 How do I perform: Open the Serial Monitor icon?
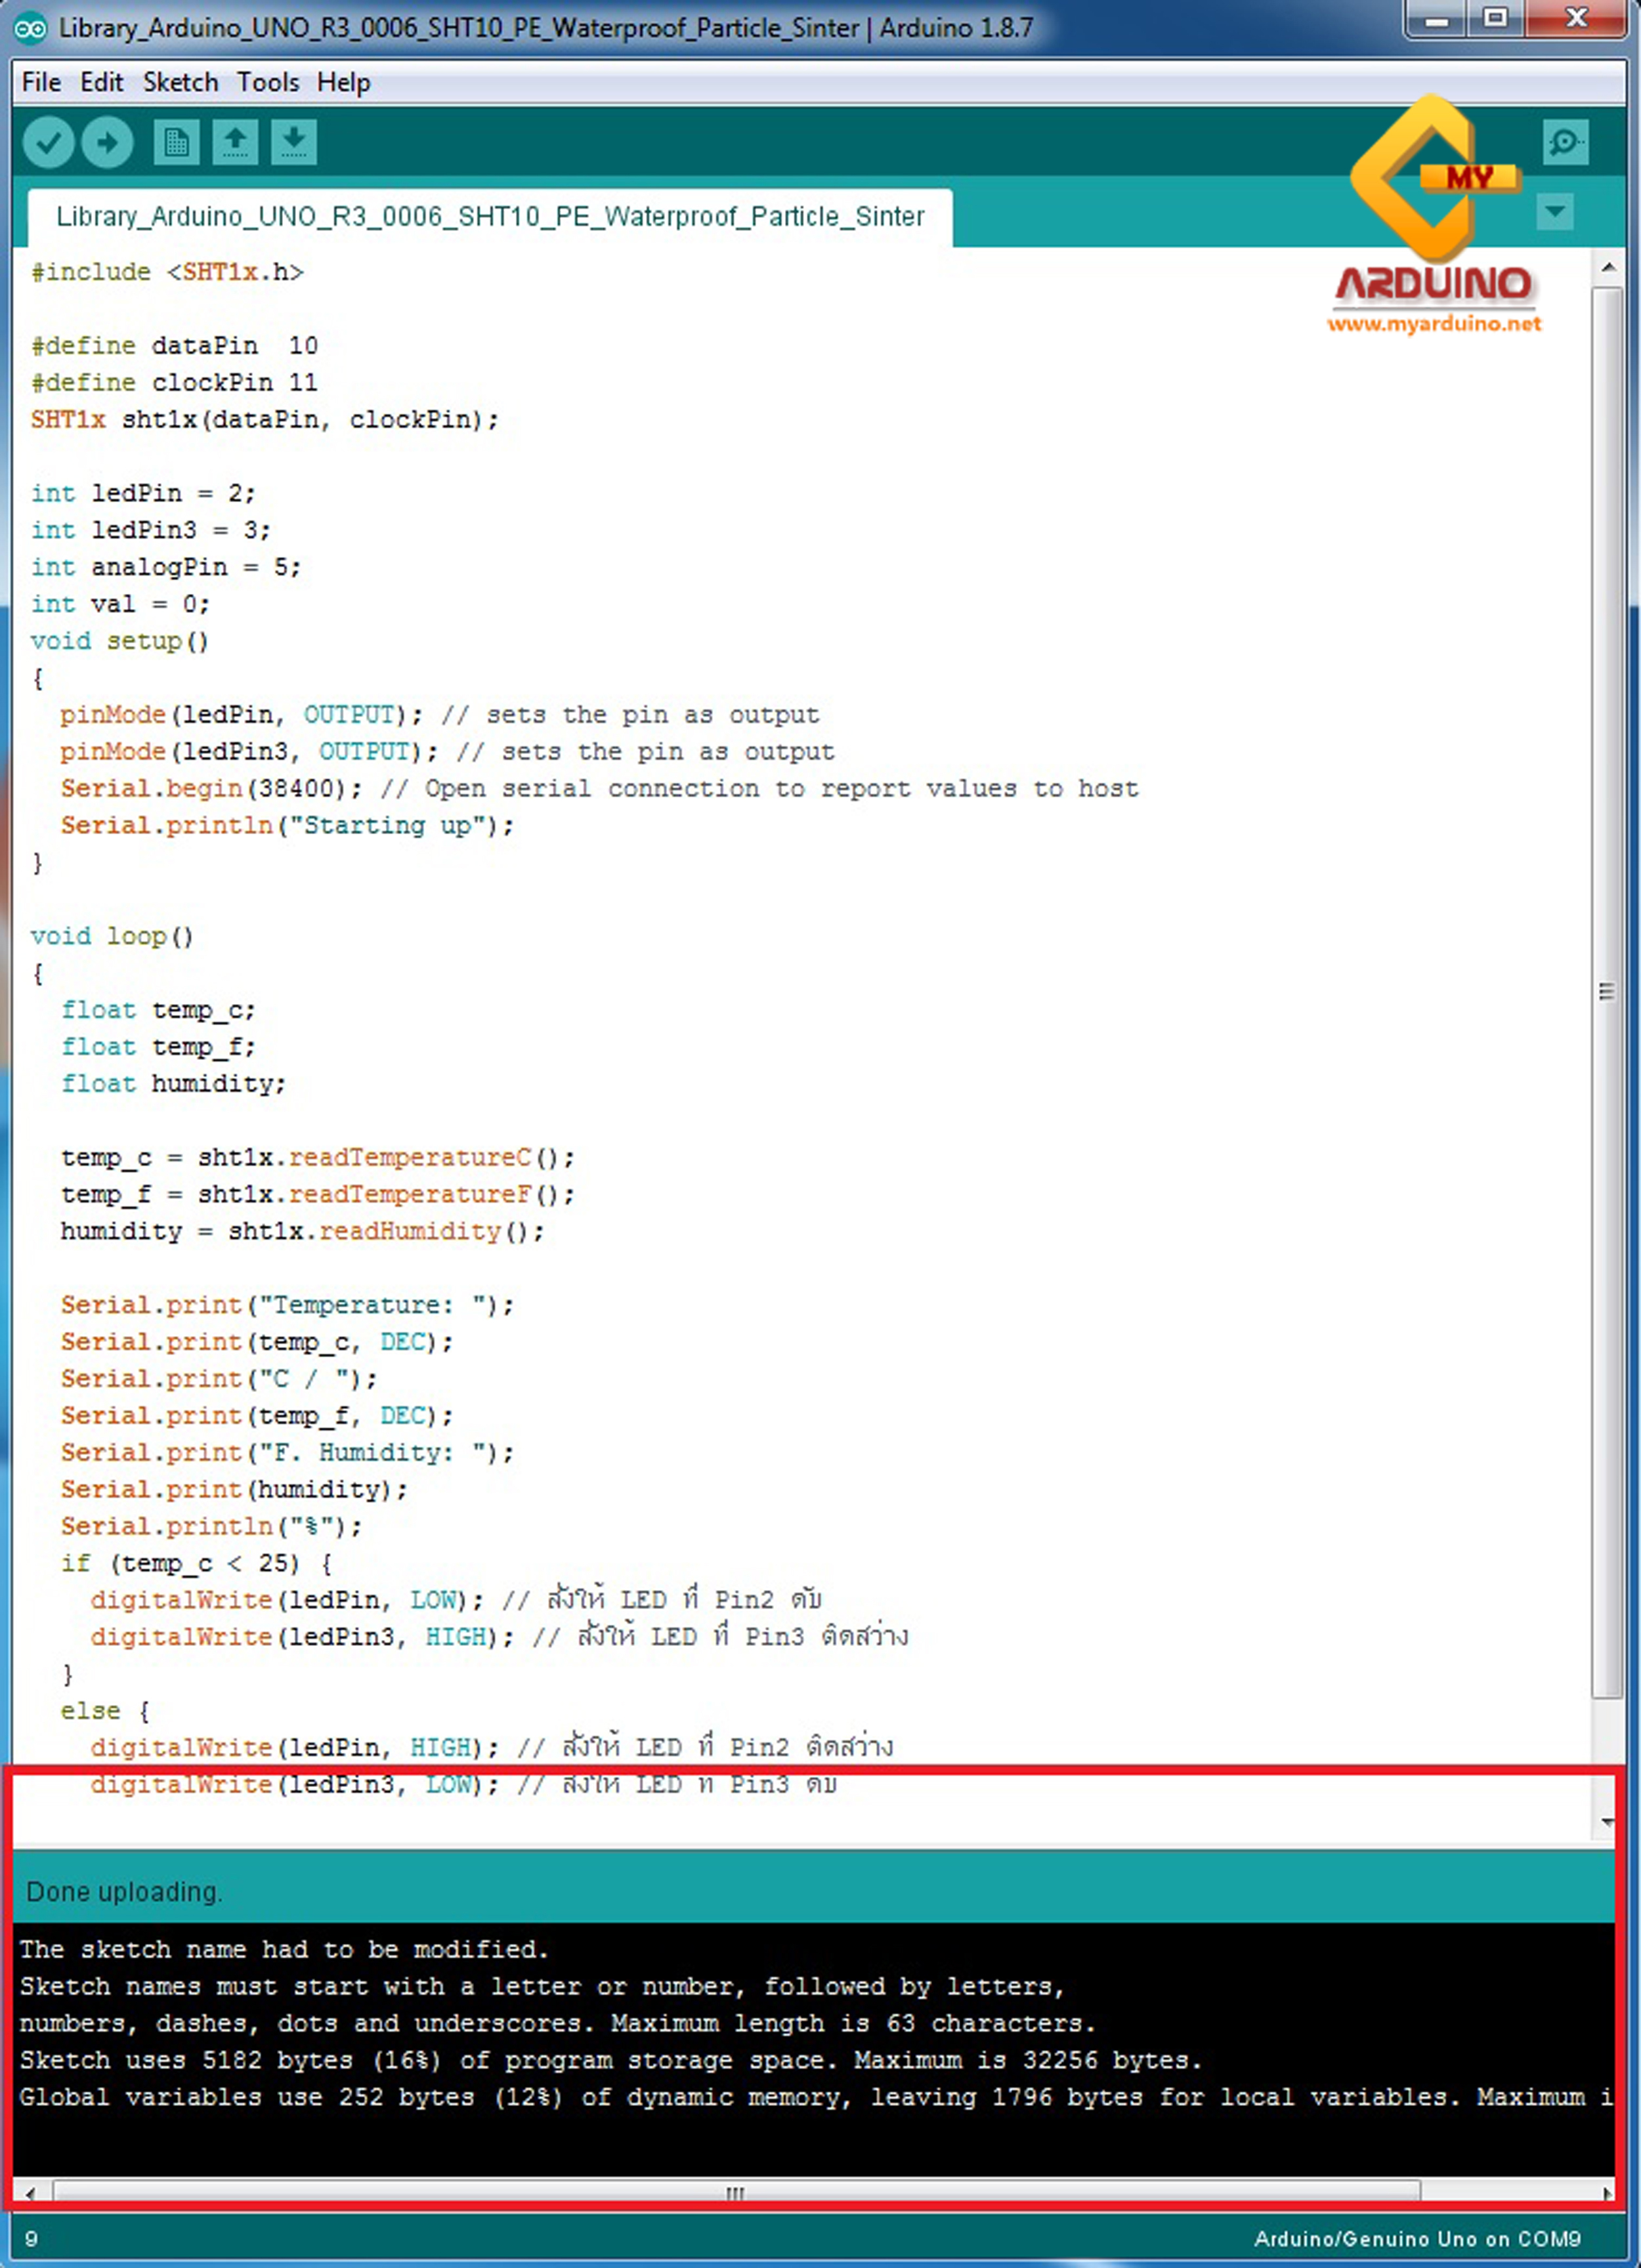(1565, 142)
